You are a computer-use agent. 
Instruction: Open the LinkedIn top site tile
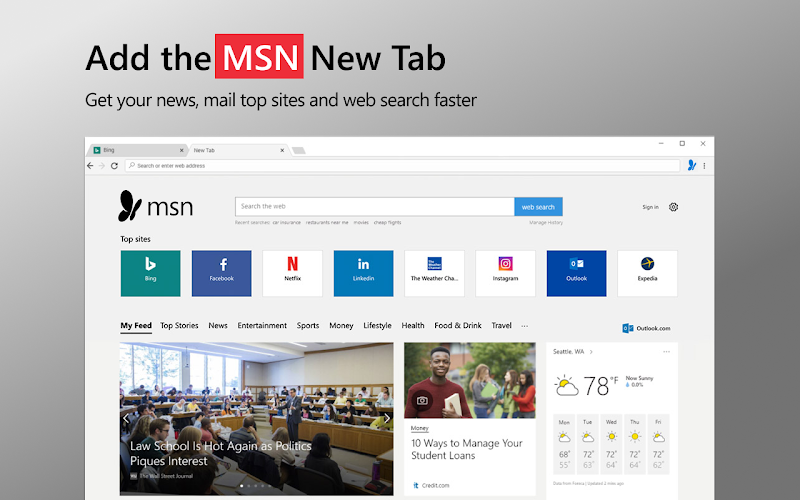363,273
